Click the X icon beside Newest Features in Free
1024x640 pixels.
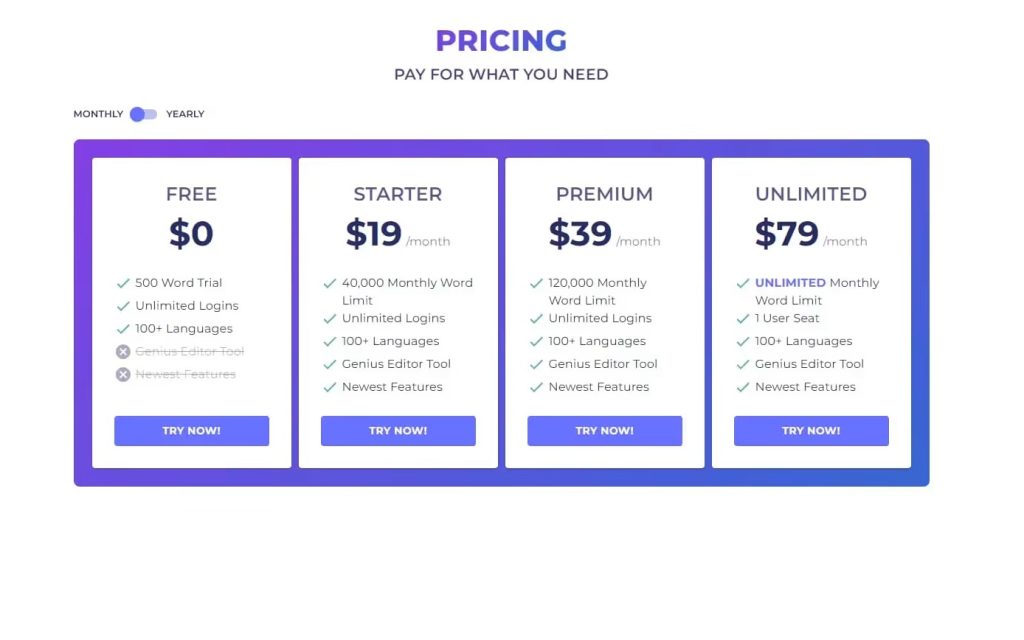[x=123, y=375]
